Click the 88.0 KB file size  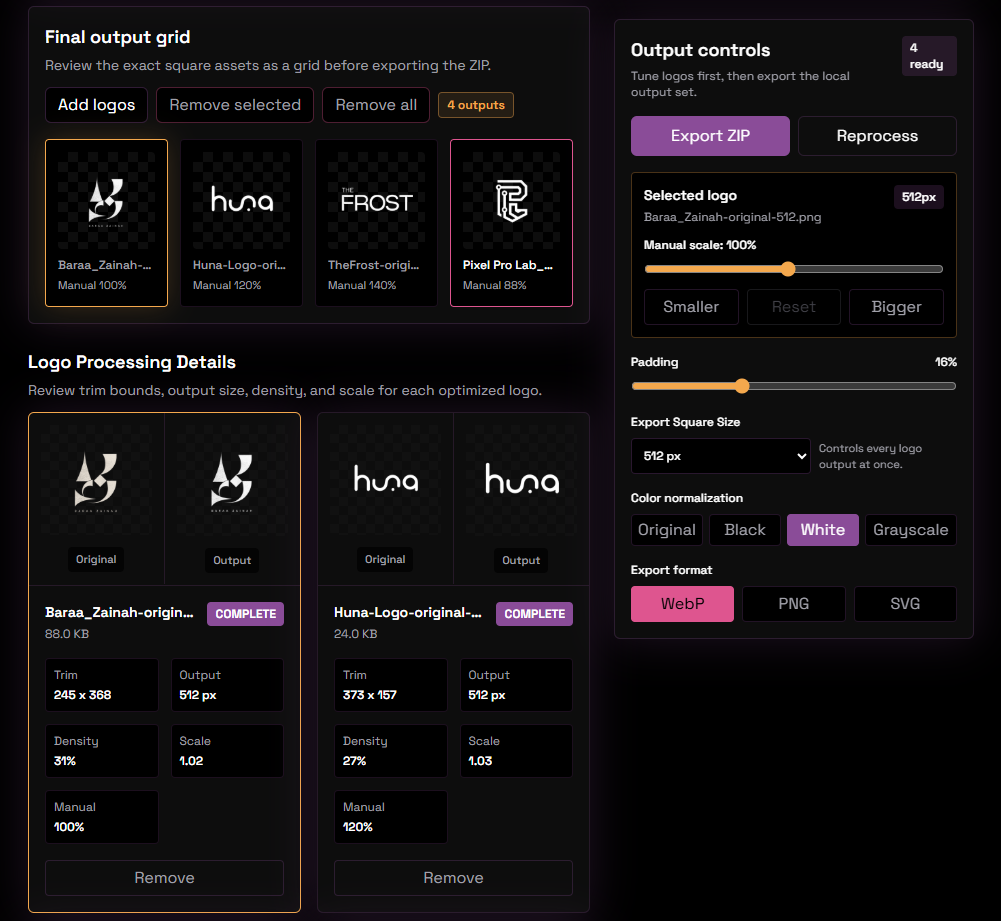tap(67, 634)
